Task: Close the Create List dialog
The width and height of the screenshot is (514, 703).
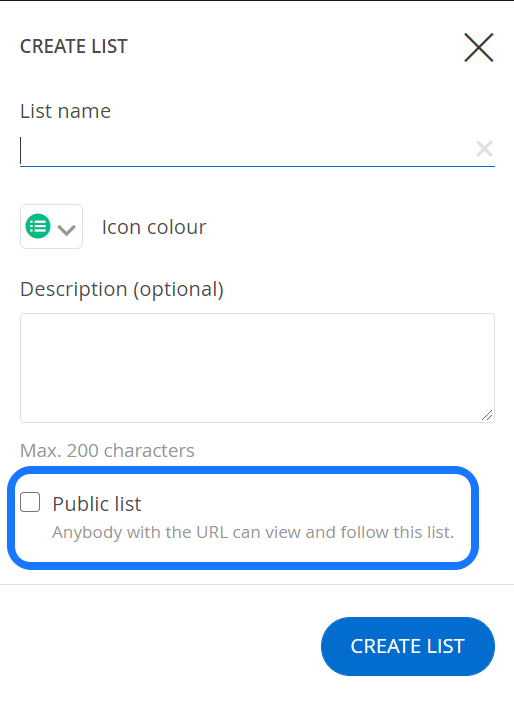Action: click(479, 47)
